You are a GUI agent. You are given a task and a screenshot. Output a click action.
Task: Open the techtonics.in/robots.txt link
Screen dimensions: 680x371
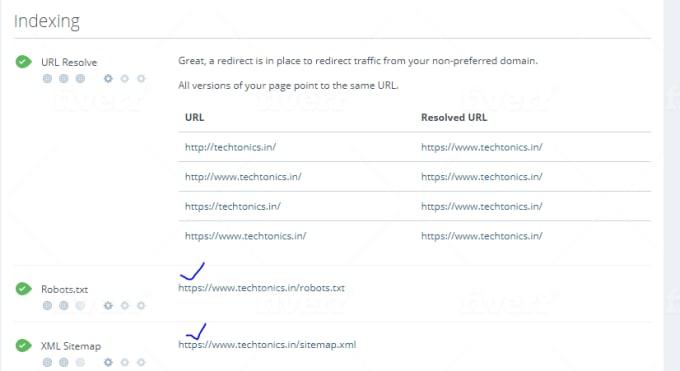click(261, 288)
